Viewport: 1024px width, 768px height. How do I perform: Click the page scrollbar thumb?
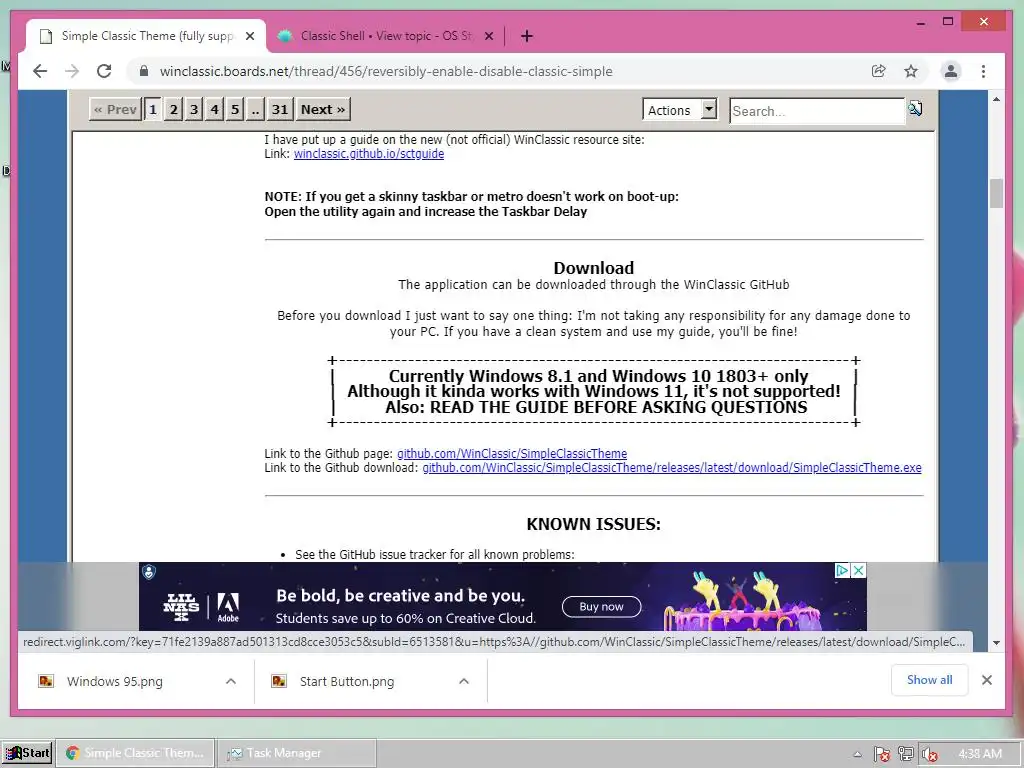coord(996,193)
